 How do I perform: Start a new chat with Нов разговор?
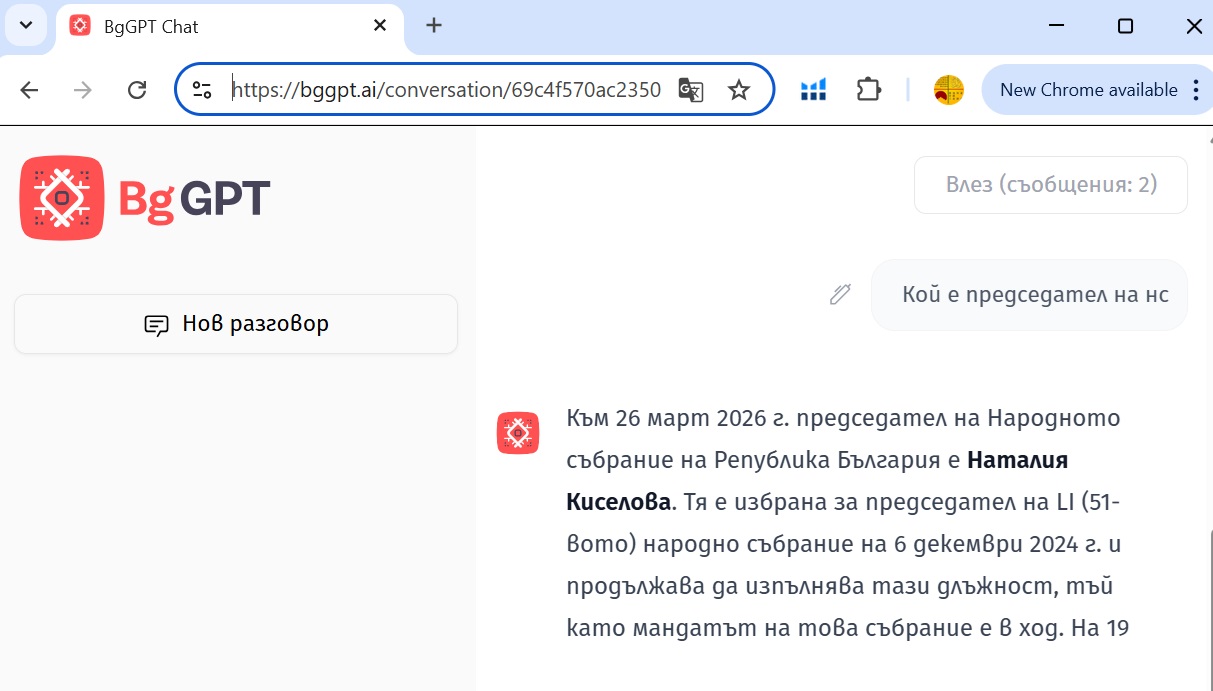pos(236,324)
